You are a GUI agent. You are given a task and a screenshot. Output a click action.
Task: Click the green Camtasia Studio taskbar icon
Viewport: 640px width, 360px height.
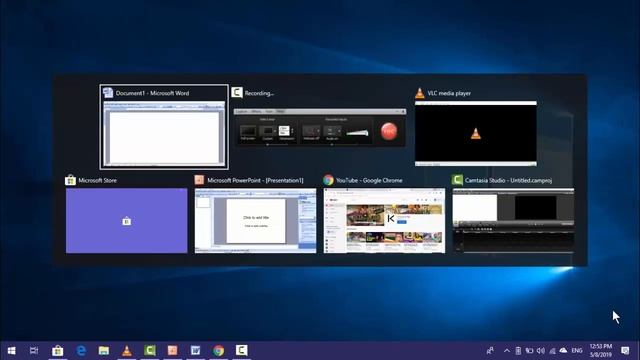click(150, 351)
